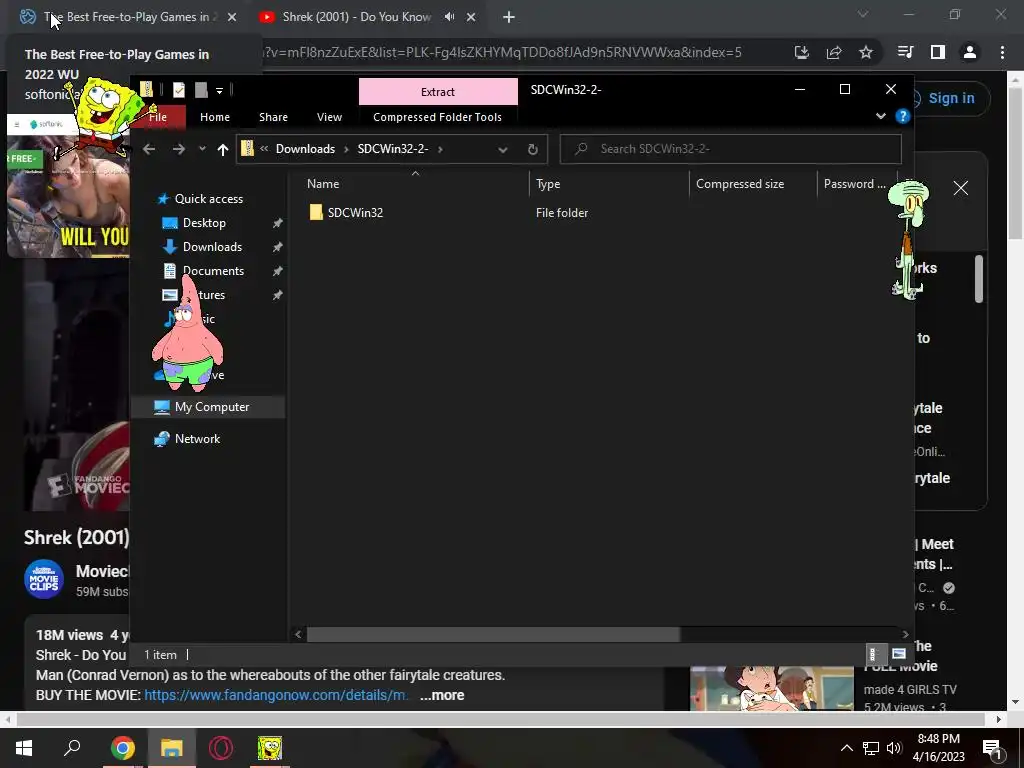Mute the Shrek tab via speaker icon

coord(449,17)
